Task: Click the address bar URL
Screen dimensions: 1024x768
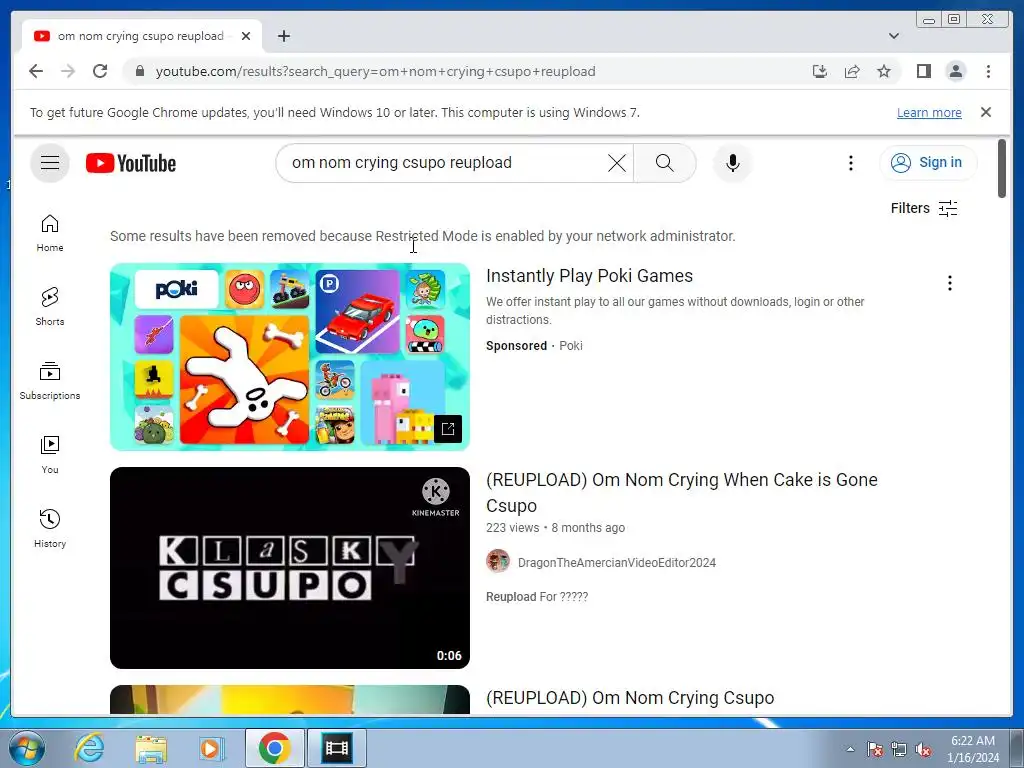Action: coord(376,71)
